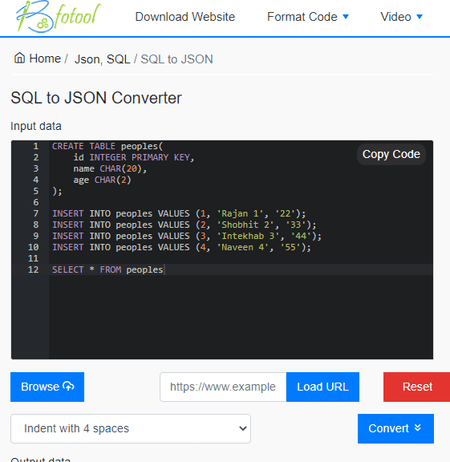Expand the Video menu
The height and width of the screenshot is (462, 450).
401,17
